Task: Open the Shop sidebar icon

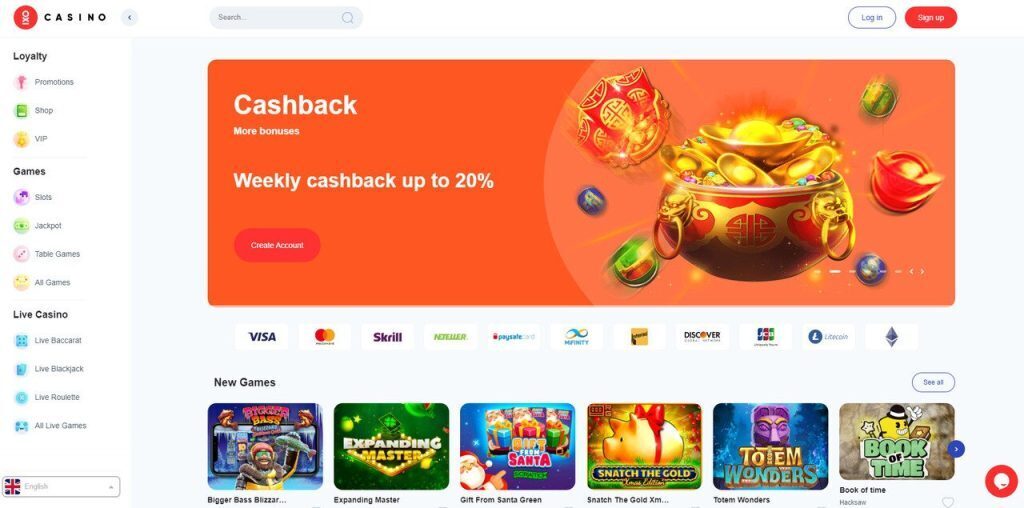Action: click(x=22, y=110)
